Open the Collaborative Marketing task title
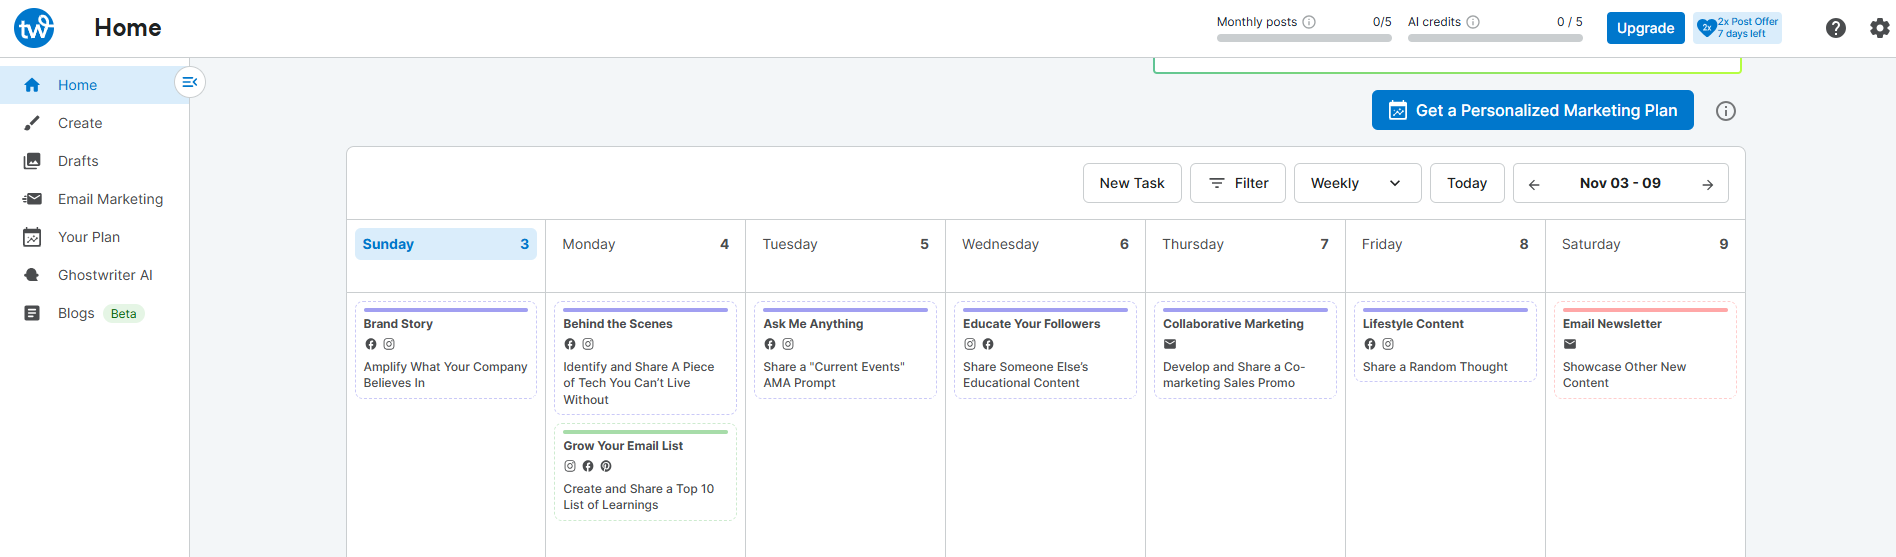Screen dimensions: 1896x557 (1233, 324)
